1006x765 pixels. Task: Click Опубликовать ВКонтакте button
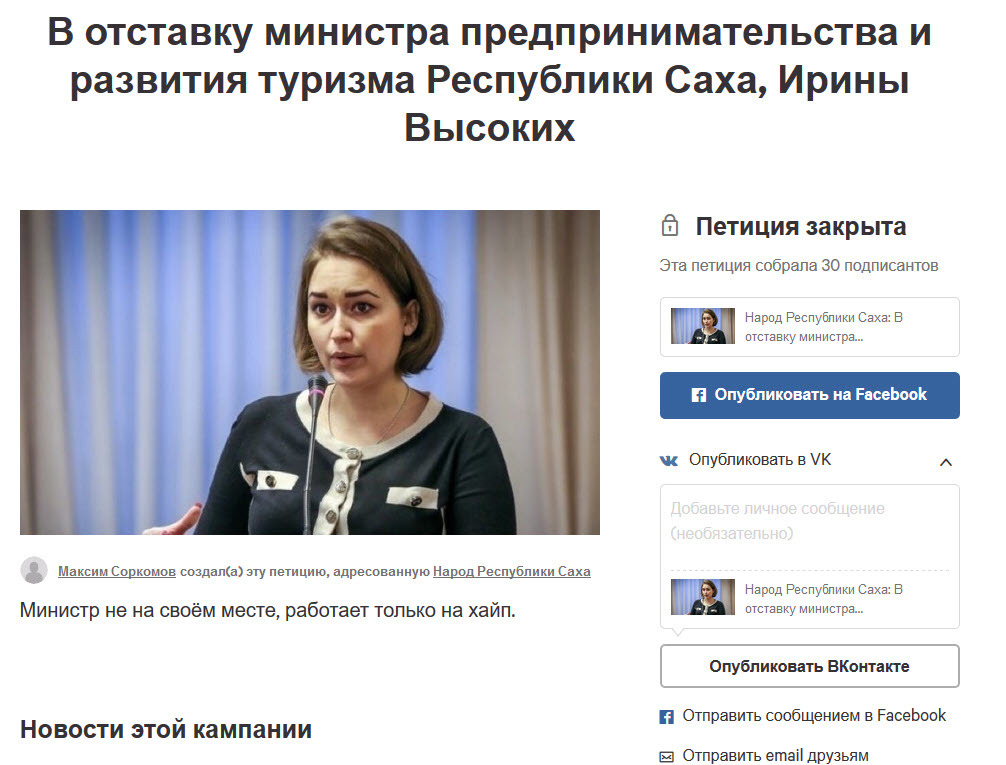tap(810, 666)
